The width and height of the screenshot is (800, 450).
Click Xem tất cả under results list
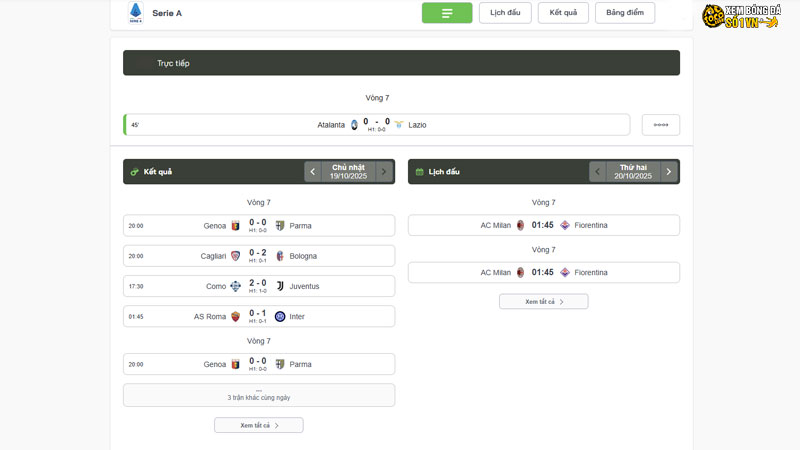click(259, 425)
